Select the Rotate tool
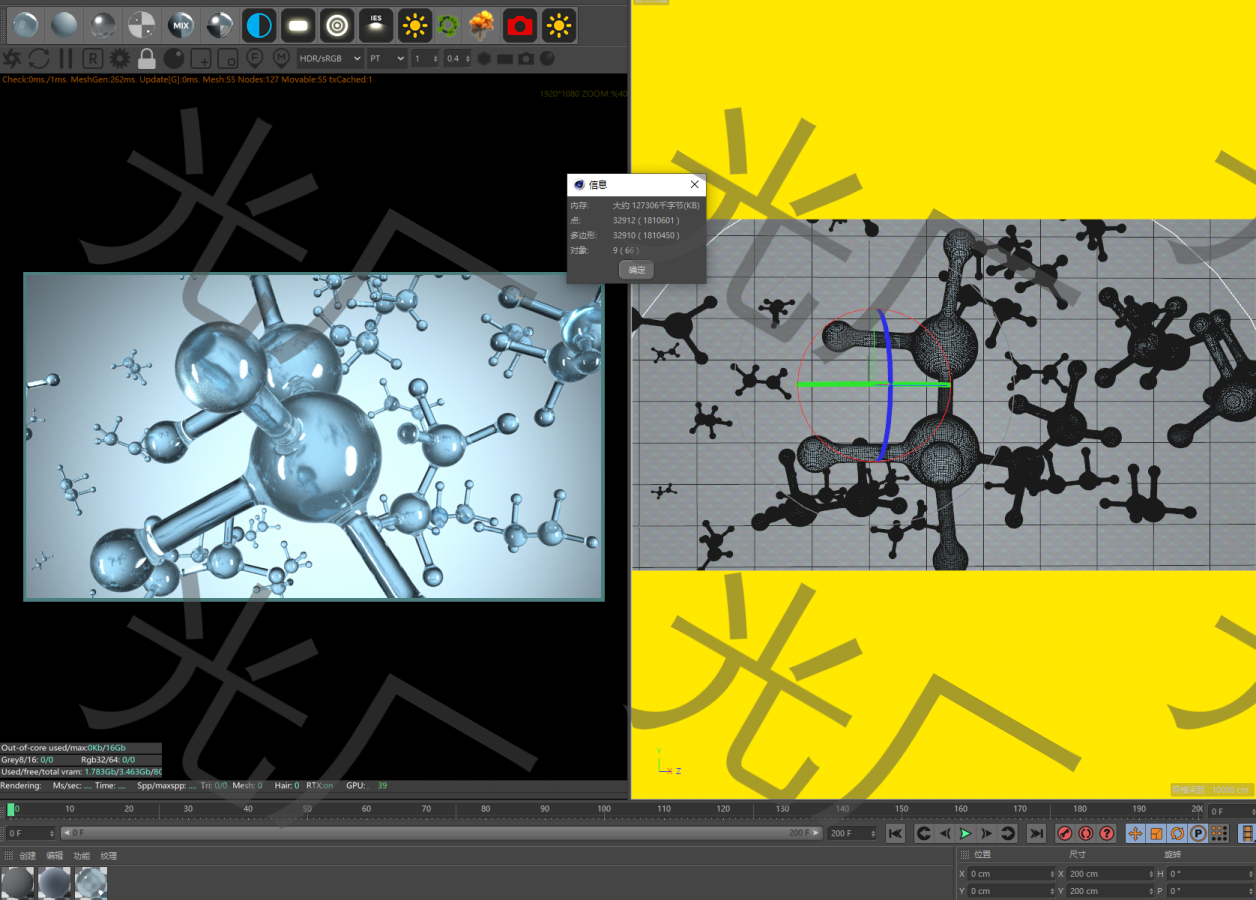 tap(1177, 833)
